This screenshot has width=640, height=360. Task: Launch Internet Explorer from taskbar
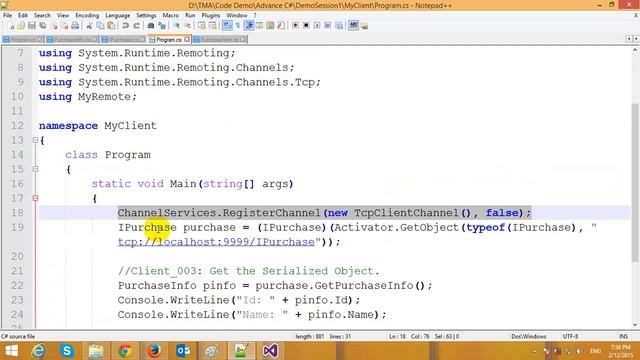coord(38,351)
